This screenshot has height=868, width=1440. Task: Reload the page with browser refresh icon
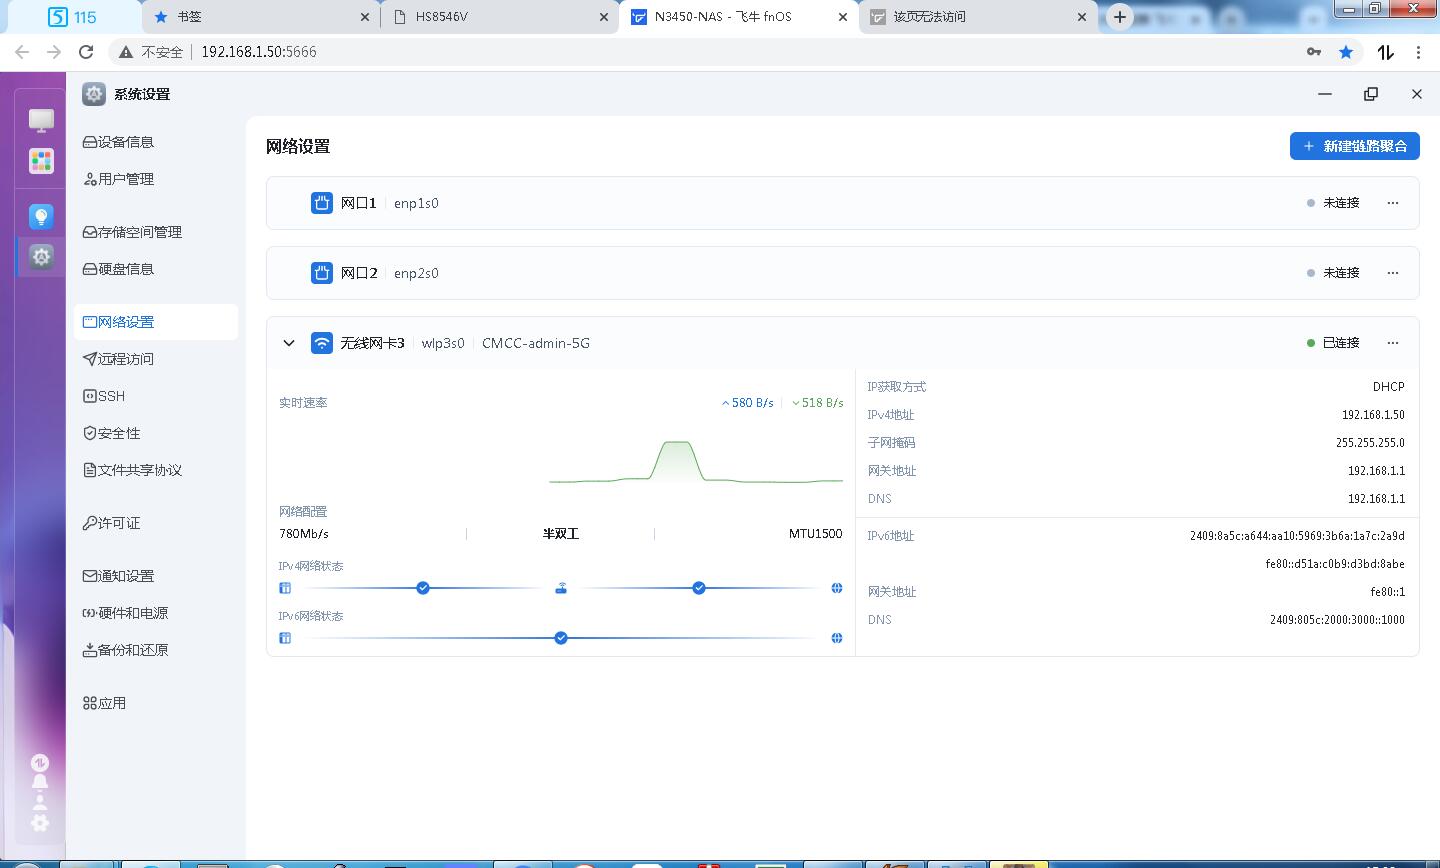(86, 52)
